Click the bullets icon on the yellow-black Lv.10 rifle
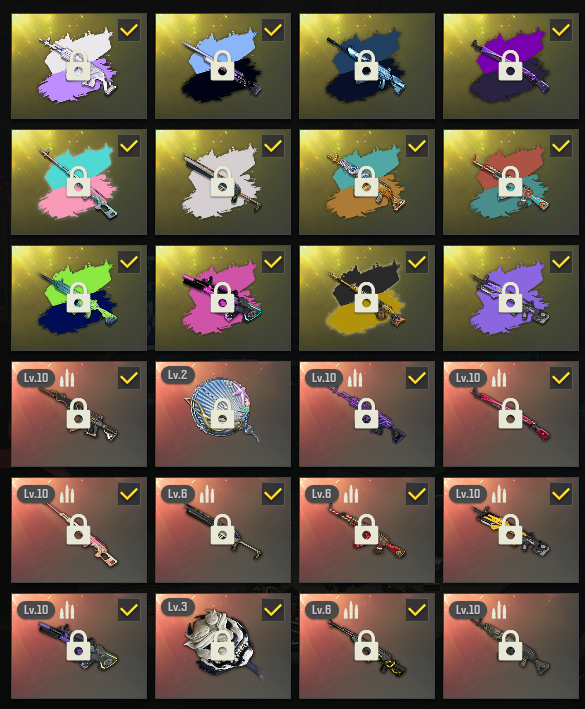The height and width of the screenshot is (709, 585). (x=499, y=494)
